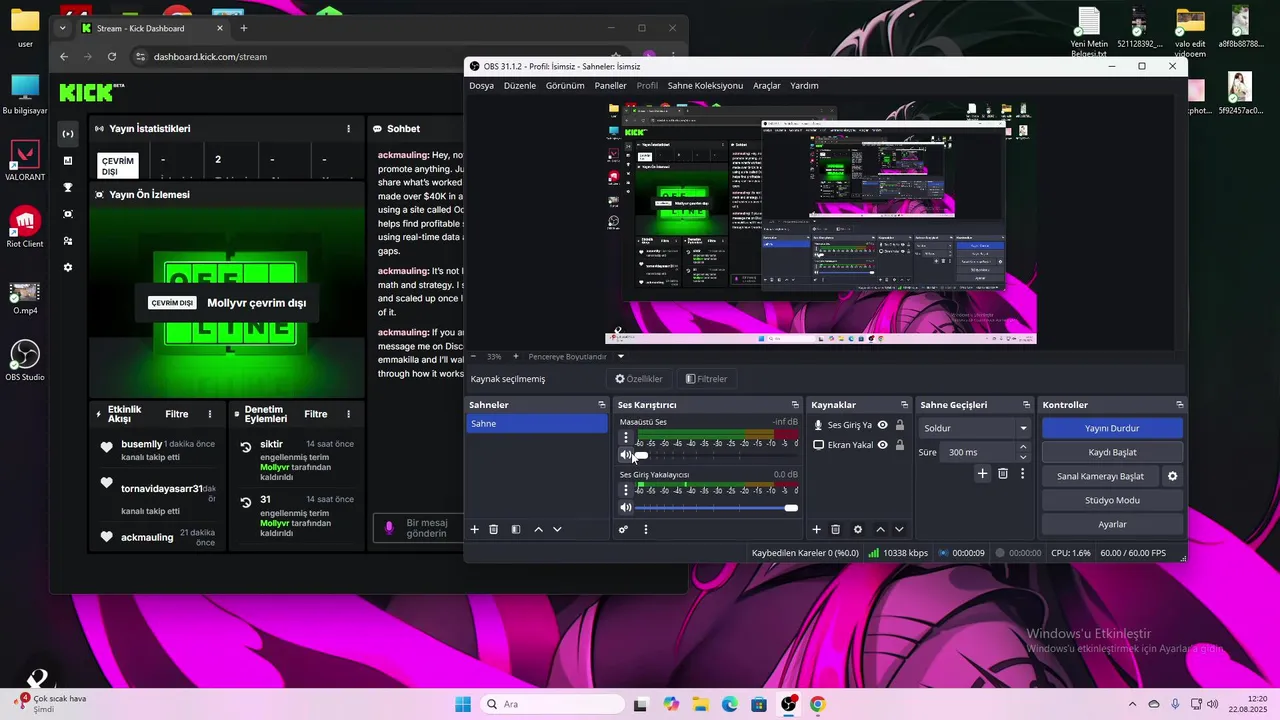This screenshot has height=720, width=1280.
Task: Select the Sahne scene
Action: [537, 424]
